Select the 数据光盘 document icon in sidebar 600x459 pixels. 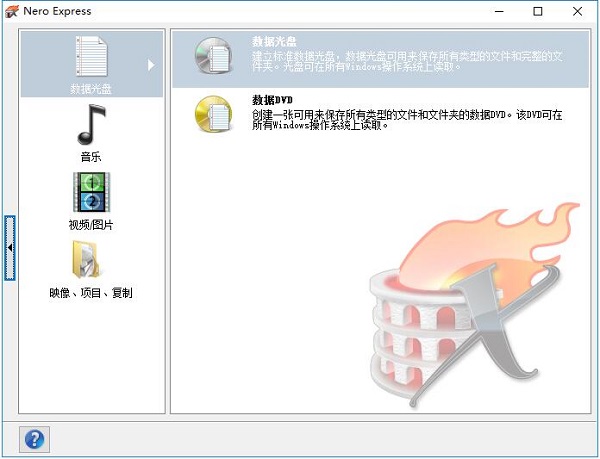pos(91,56)
